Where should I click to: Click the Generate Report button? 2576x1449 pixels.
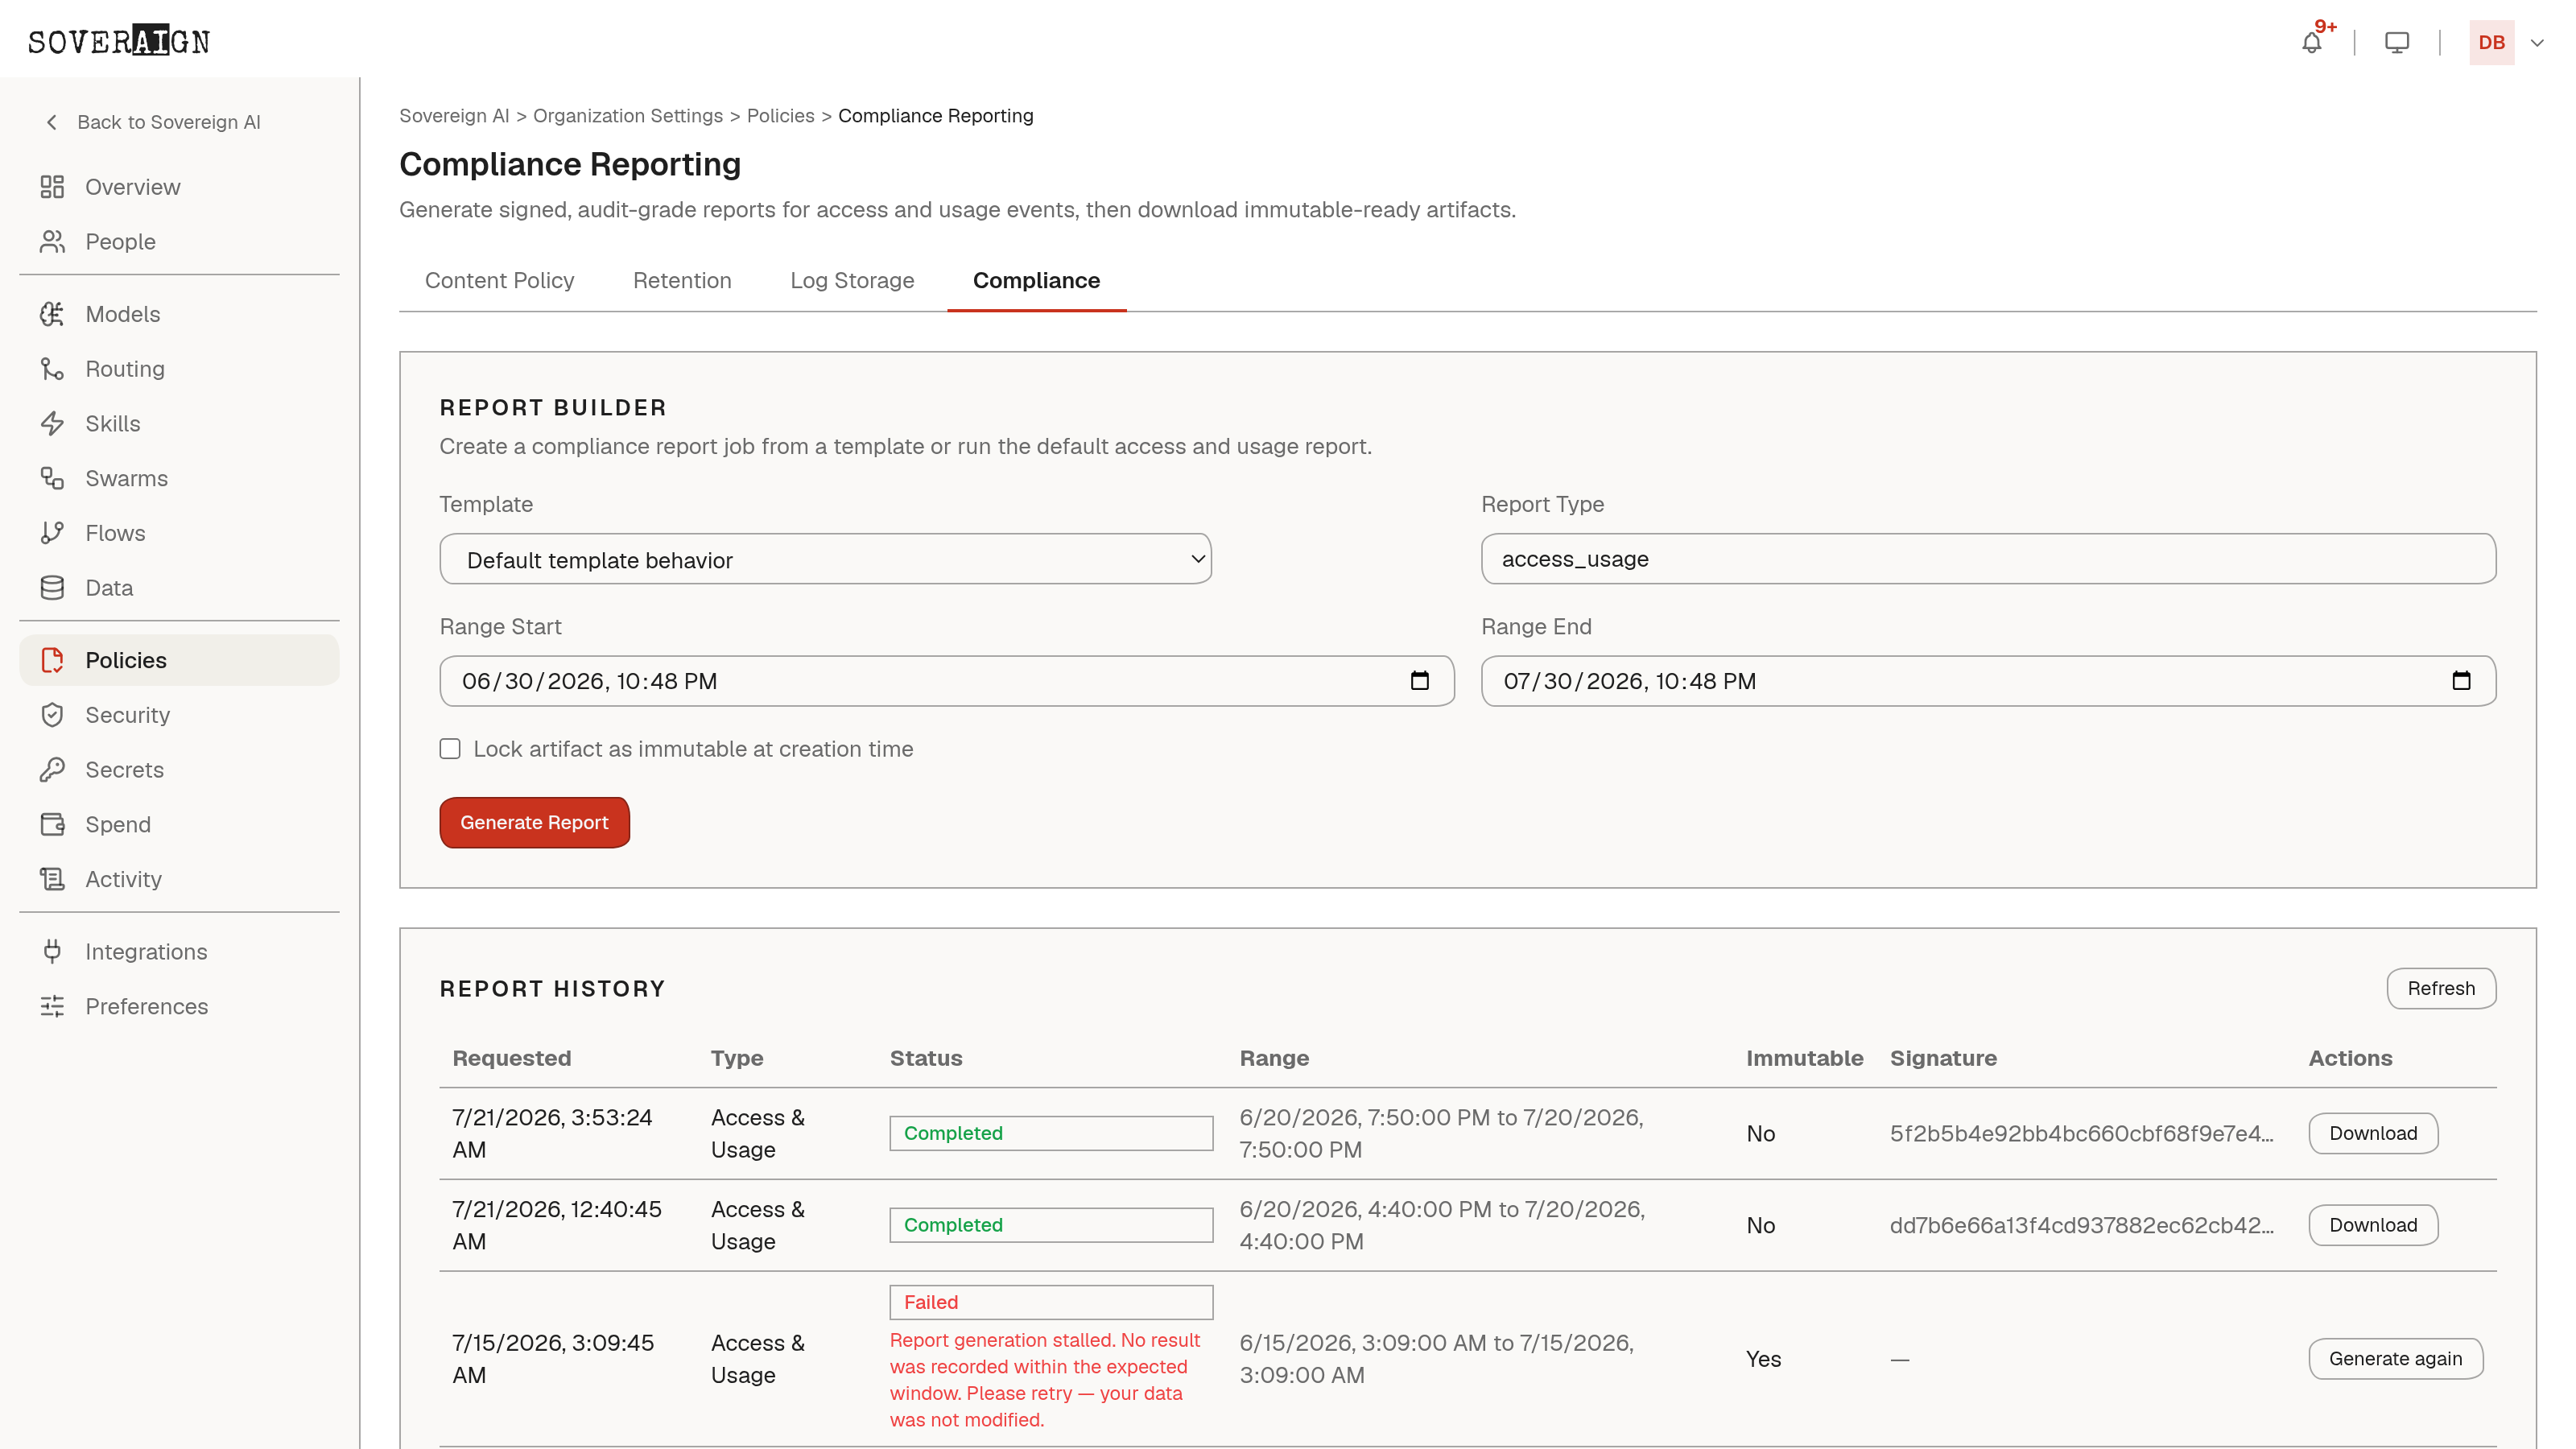point(534,822)
